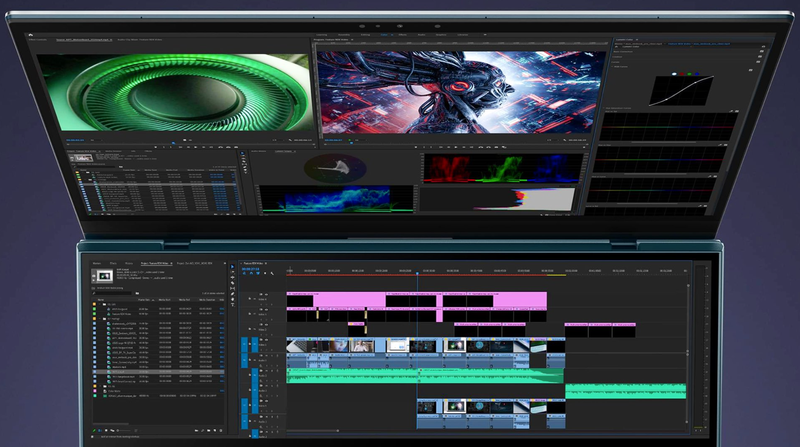800x447 pixels.
Task: Collapse the first bin in the Project list
Action: point(100,304)
